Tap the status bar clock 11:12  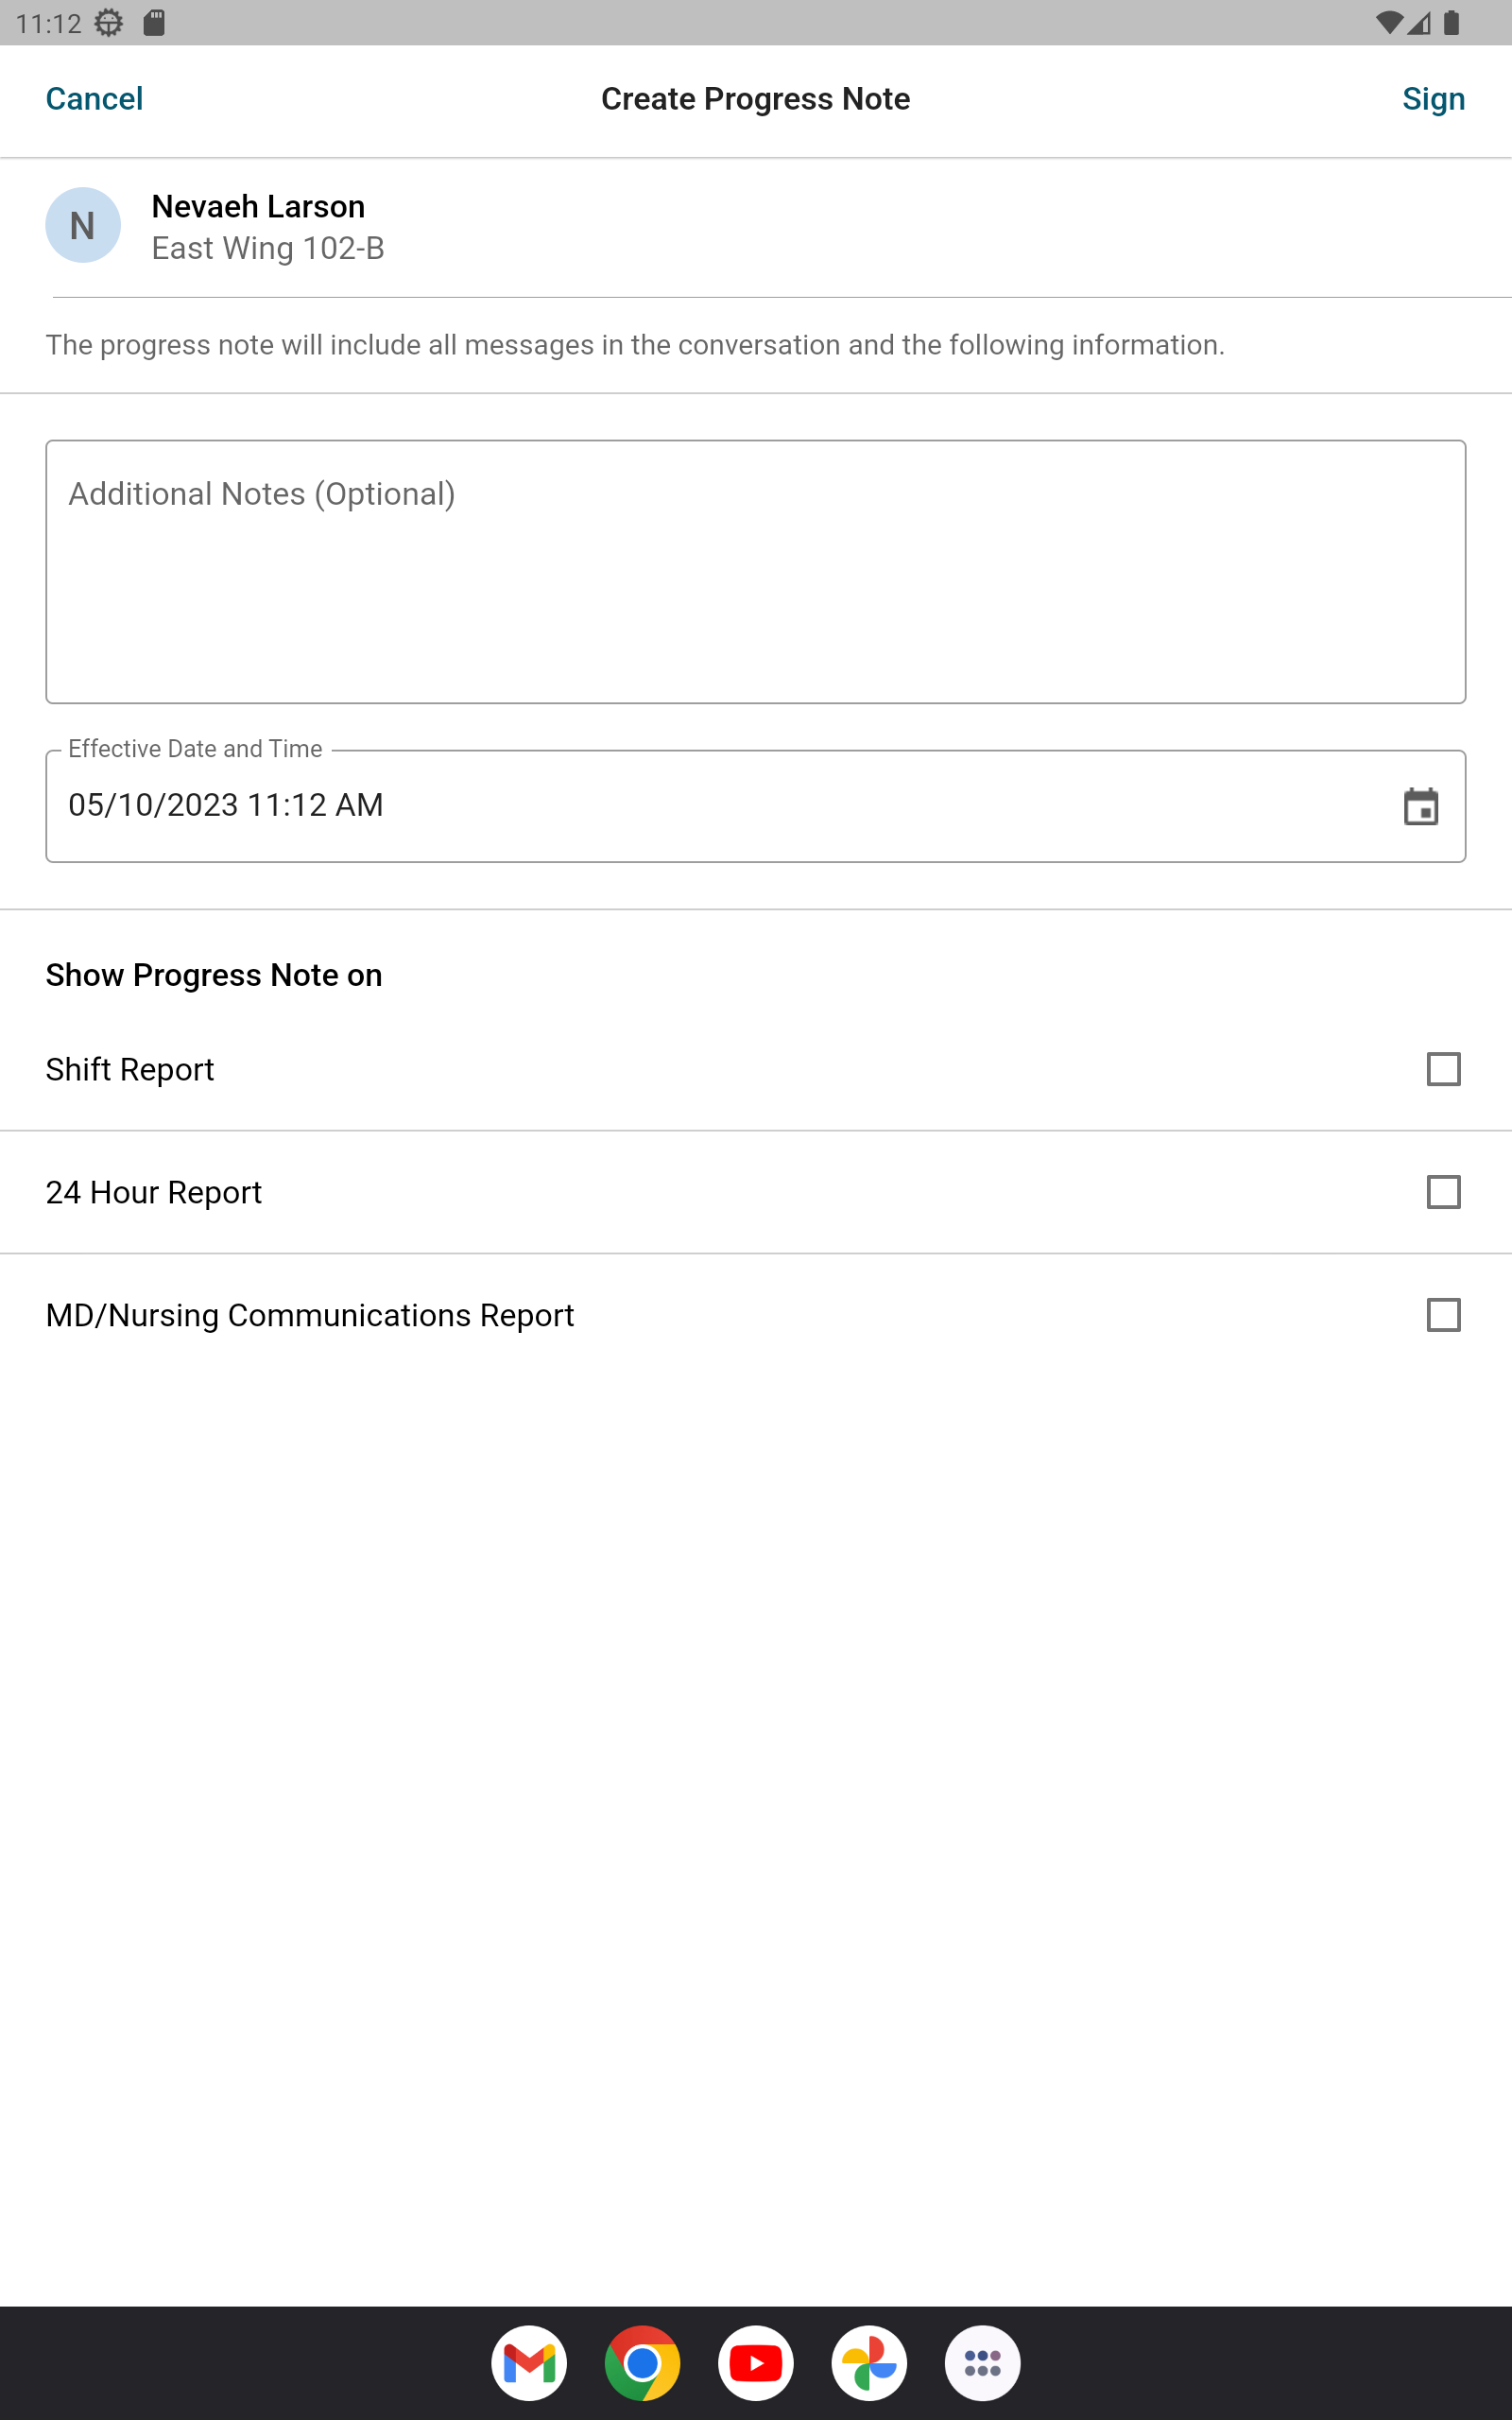coord(49,23)
